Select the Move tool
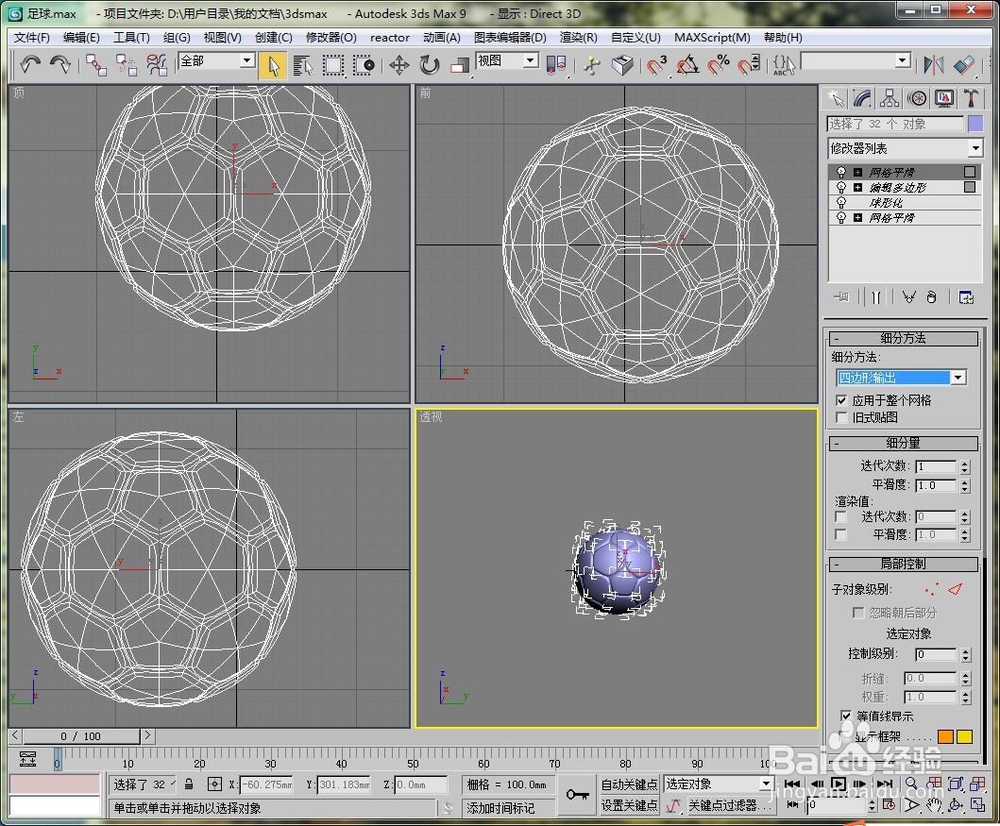1000x826 pixels. click(x=399, y=65)
